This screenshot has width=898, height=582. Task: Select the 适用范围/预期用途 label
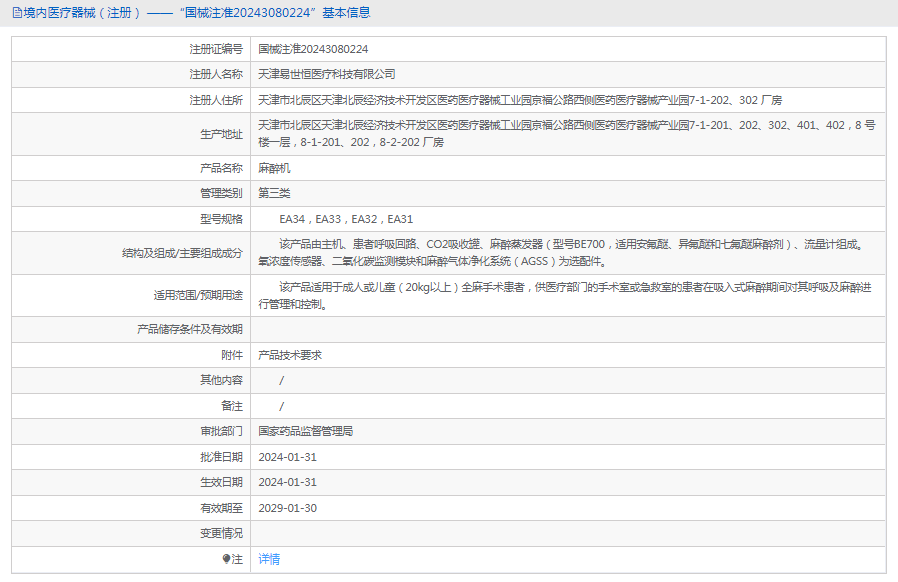tap(198, 295)
